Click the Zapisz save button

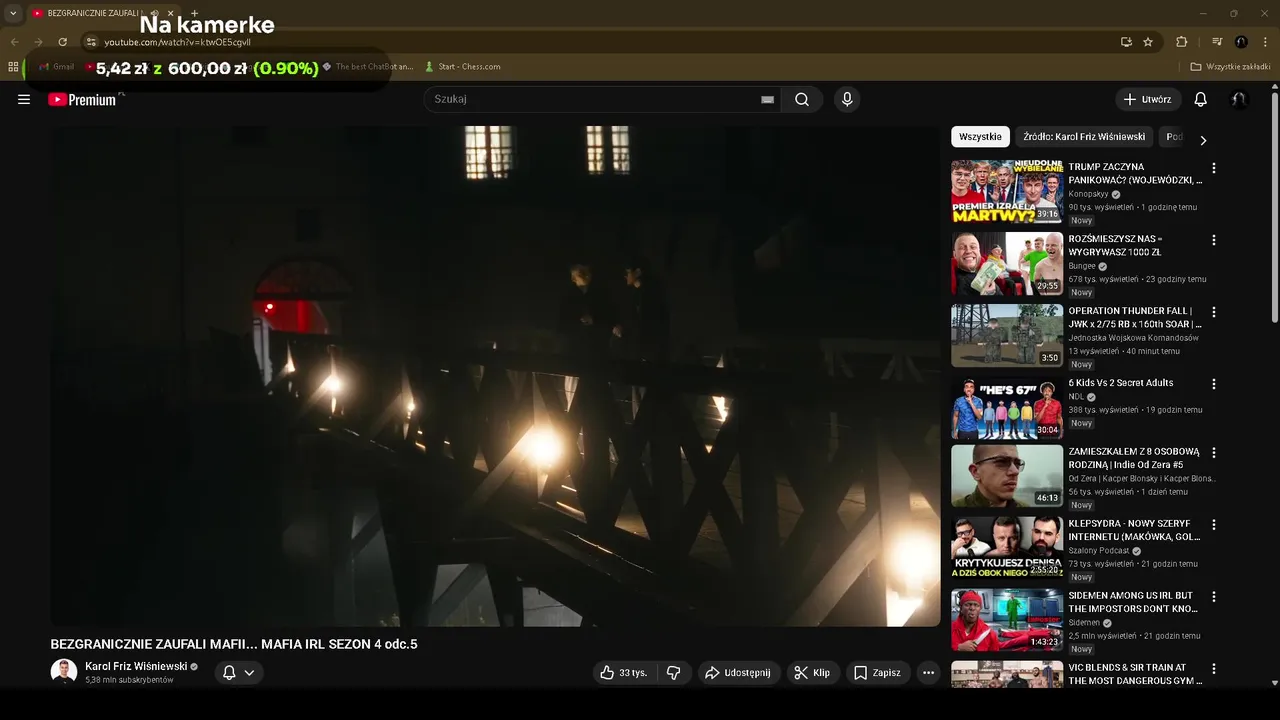877,673
